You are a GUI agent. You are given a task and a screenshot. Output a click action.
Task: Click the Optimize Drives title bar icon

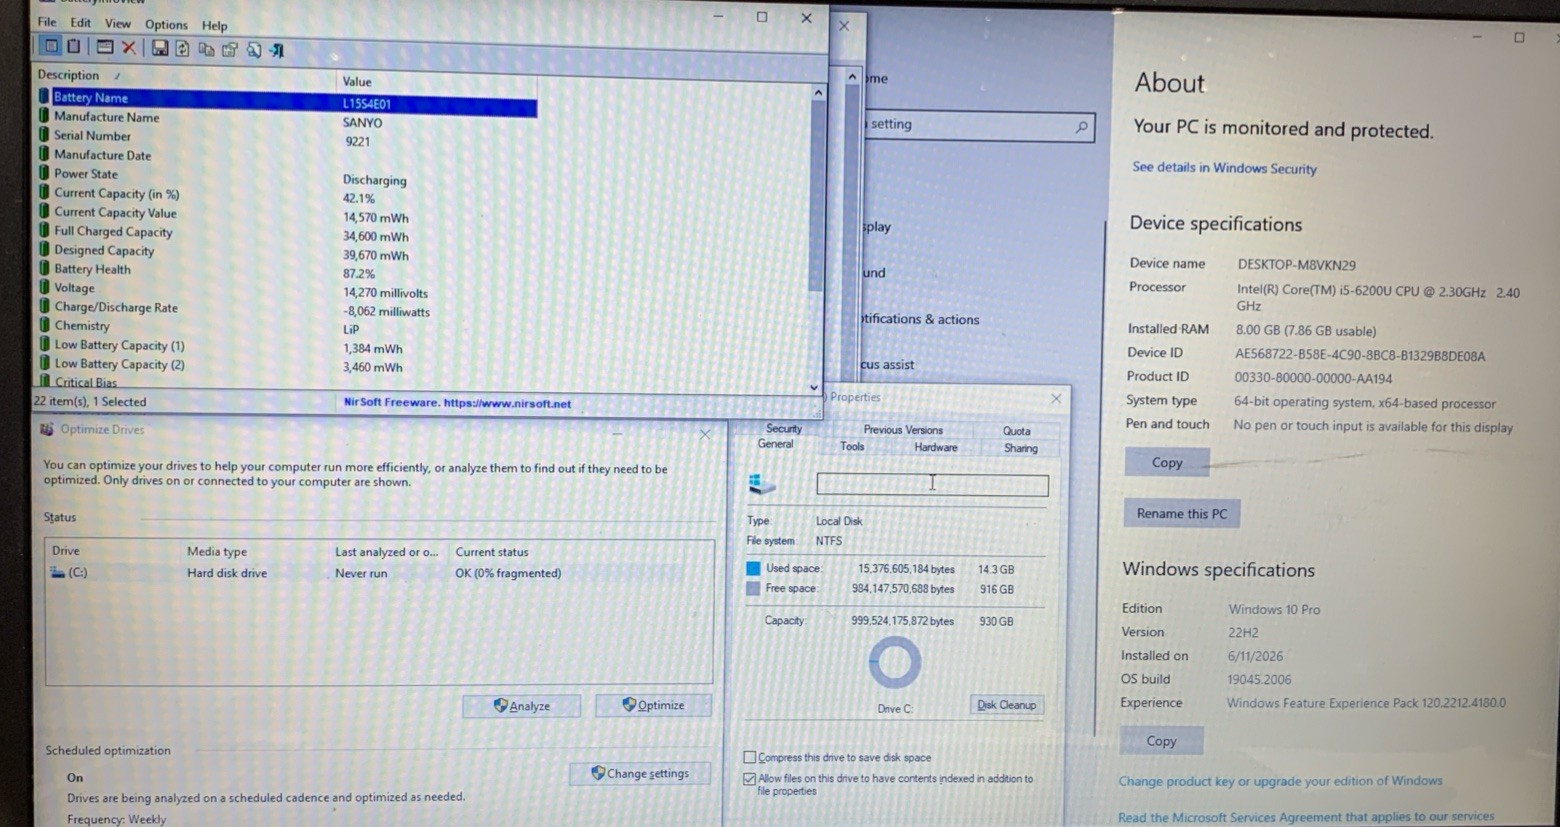tap(46, 429)
